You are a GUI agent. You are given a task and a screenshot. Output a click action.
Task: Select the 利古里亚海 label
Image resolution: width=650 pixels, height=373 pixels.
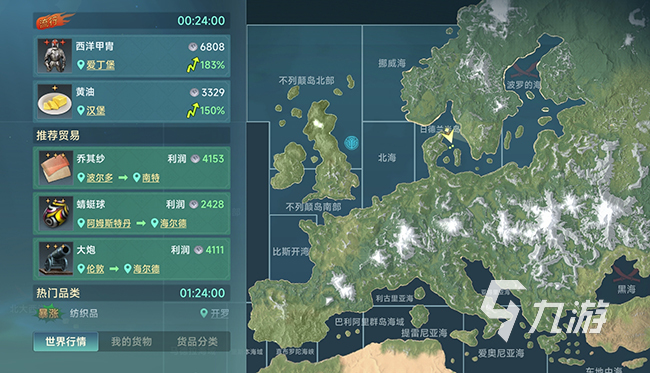(394, 298)
